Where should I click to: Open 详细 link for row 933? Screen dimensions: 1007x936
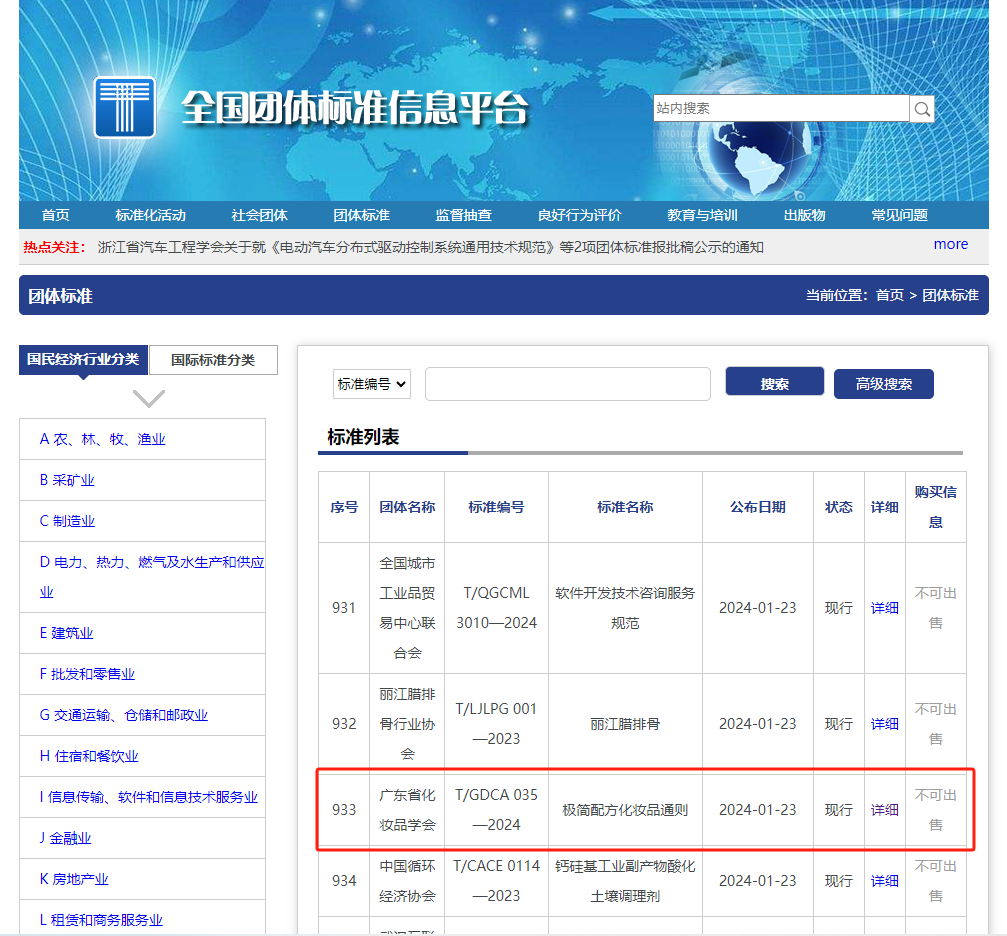[884, 810]
